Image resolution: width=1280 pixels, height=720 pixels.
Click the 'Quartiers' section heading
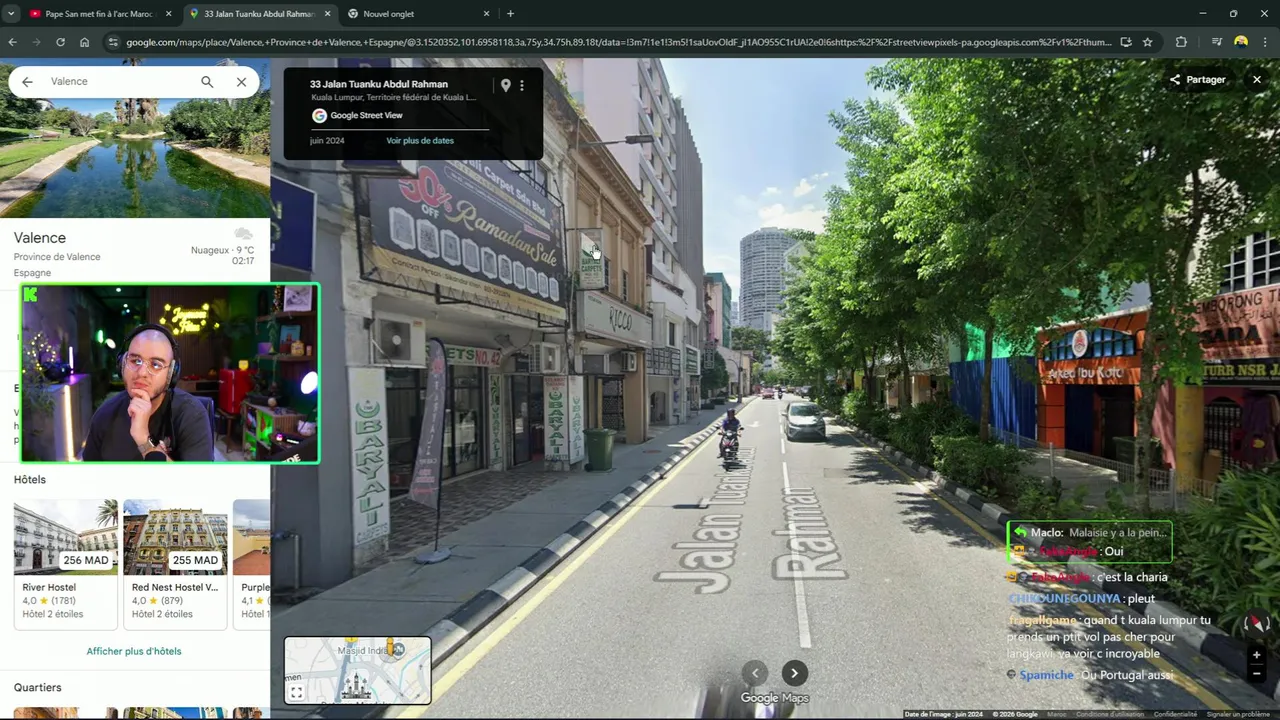tap(37, 688)
